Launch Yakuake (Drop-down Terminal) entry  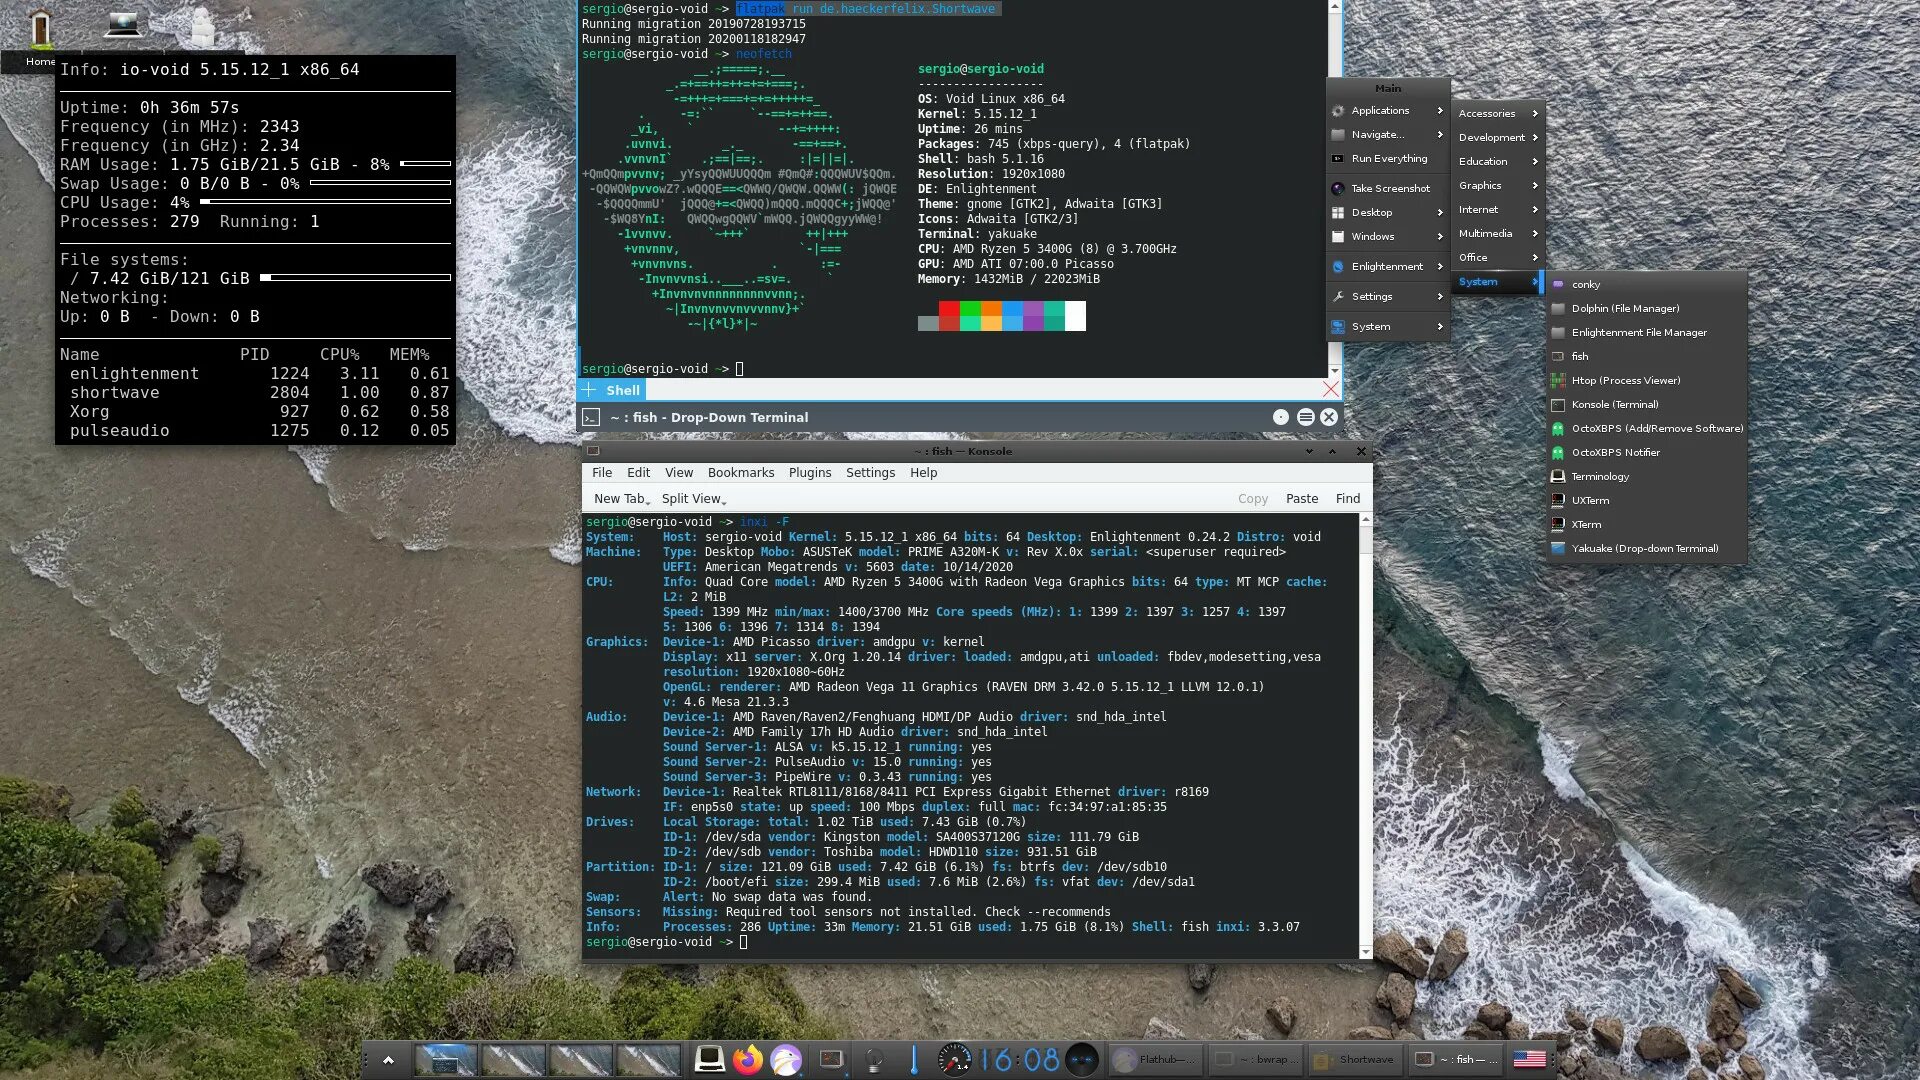pyautogui.click(x=1646, y=548)
